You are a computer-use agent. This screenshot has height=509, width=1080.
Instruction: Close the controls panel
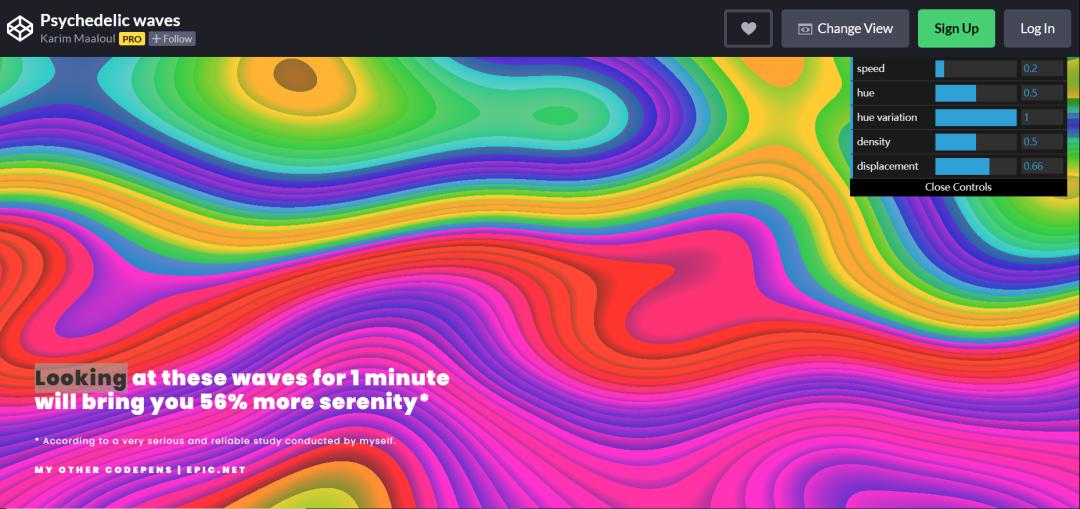958,187
